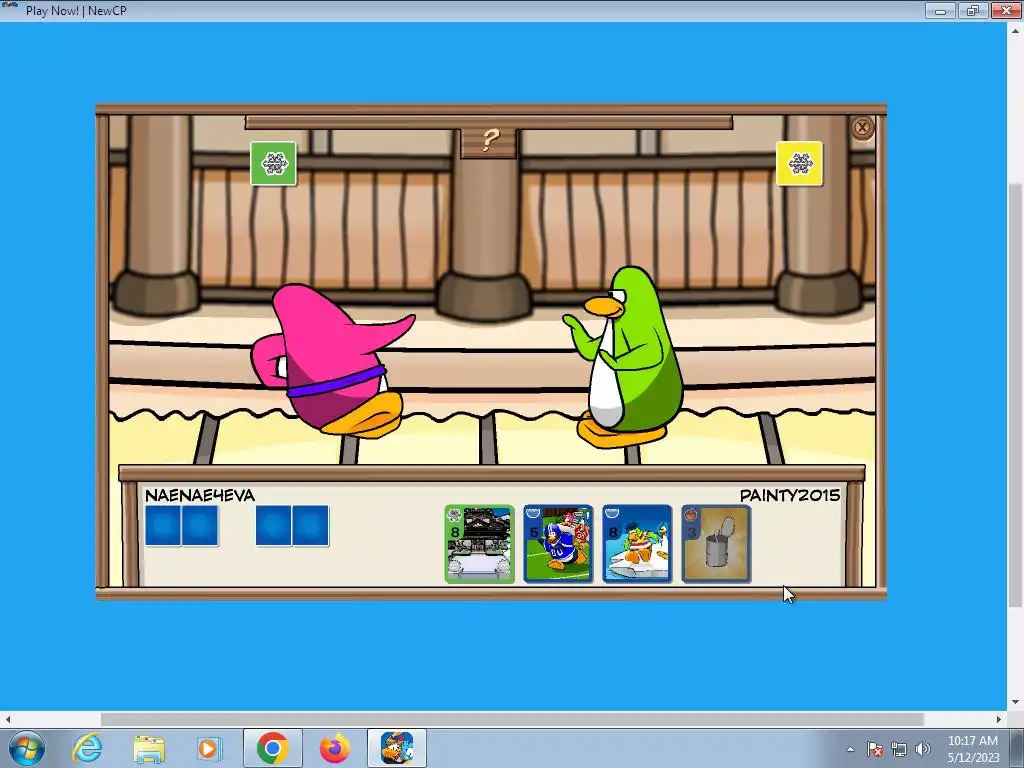1024x768 pixels.
Task: Open Action Center flag icon
Action: click(x=874, y=749)
